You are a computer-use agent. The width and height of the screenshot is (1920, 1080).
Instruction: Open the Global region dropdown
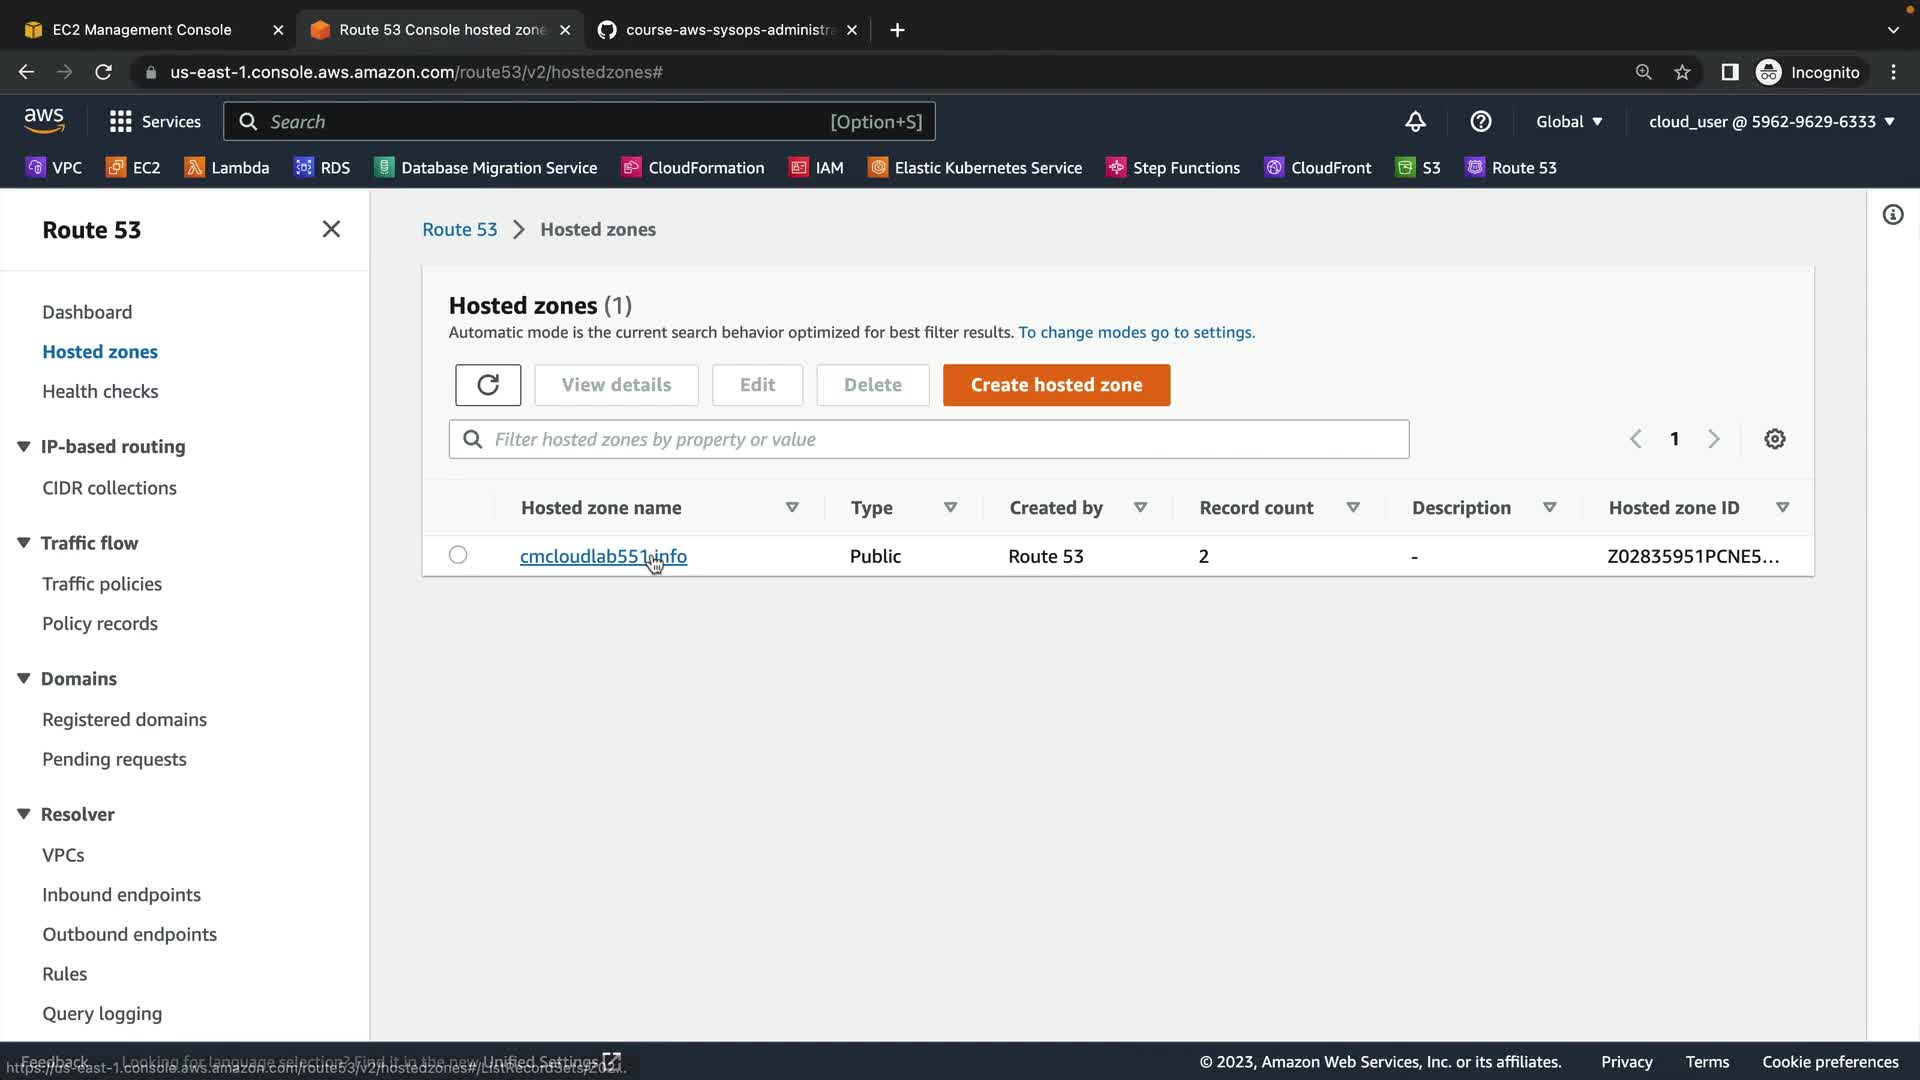coord(1569,122)
